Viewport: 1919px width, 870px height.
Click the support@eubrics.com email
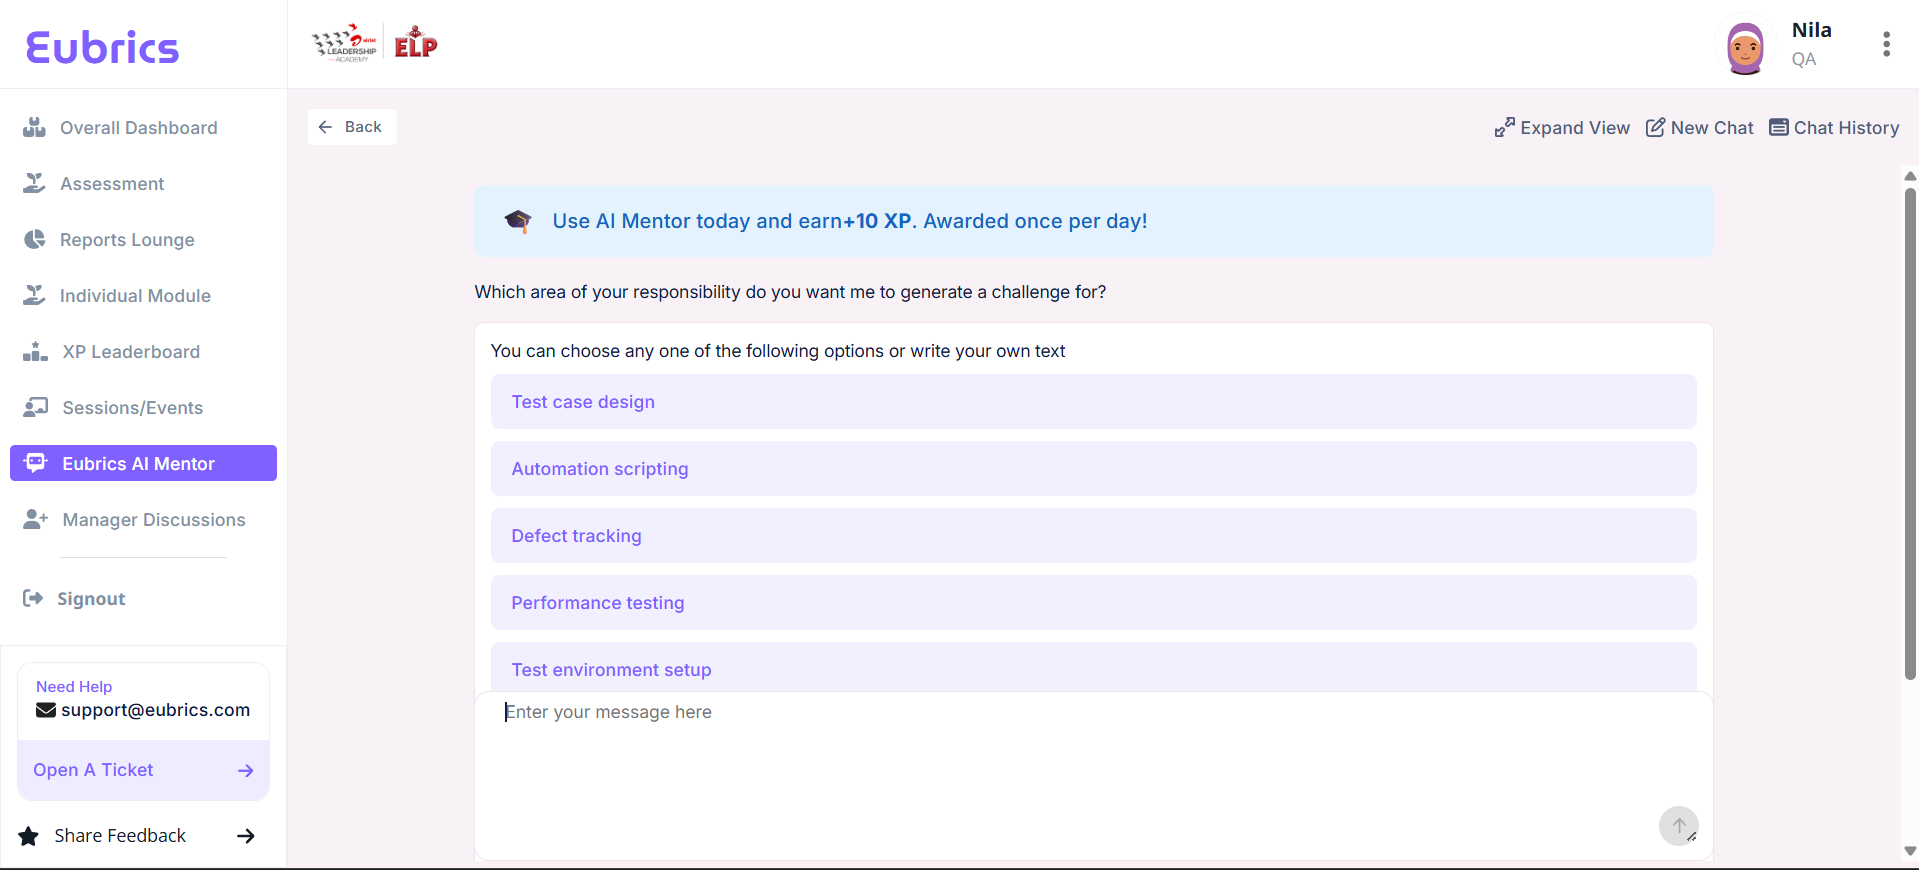[155, 710]
